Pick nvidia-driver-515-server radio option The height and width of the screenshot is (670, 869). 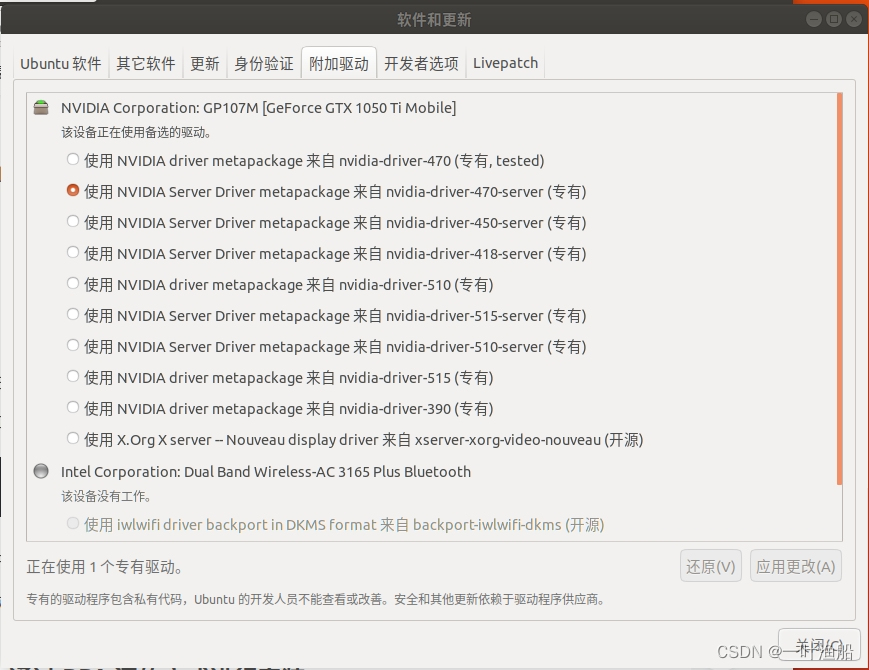(73, 315)
